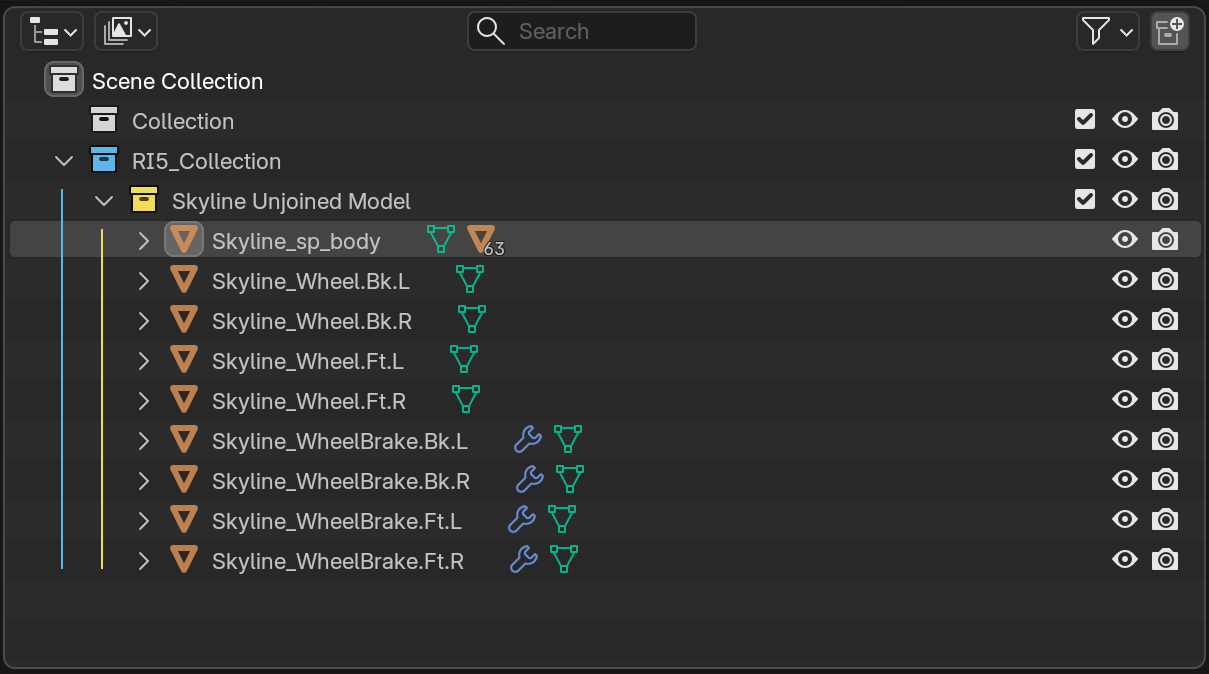Expand Skyline_WheelBrake.Ft.L object
Image resolution: width=1209 pixels, height=674 pixels.
144,521
